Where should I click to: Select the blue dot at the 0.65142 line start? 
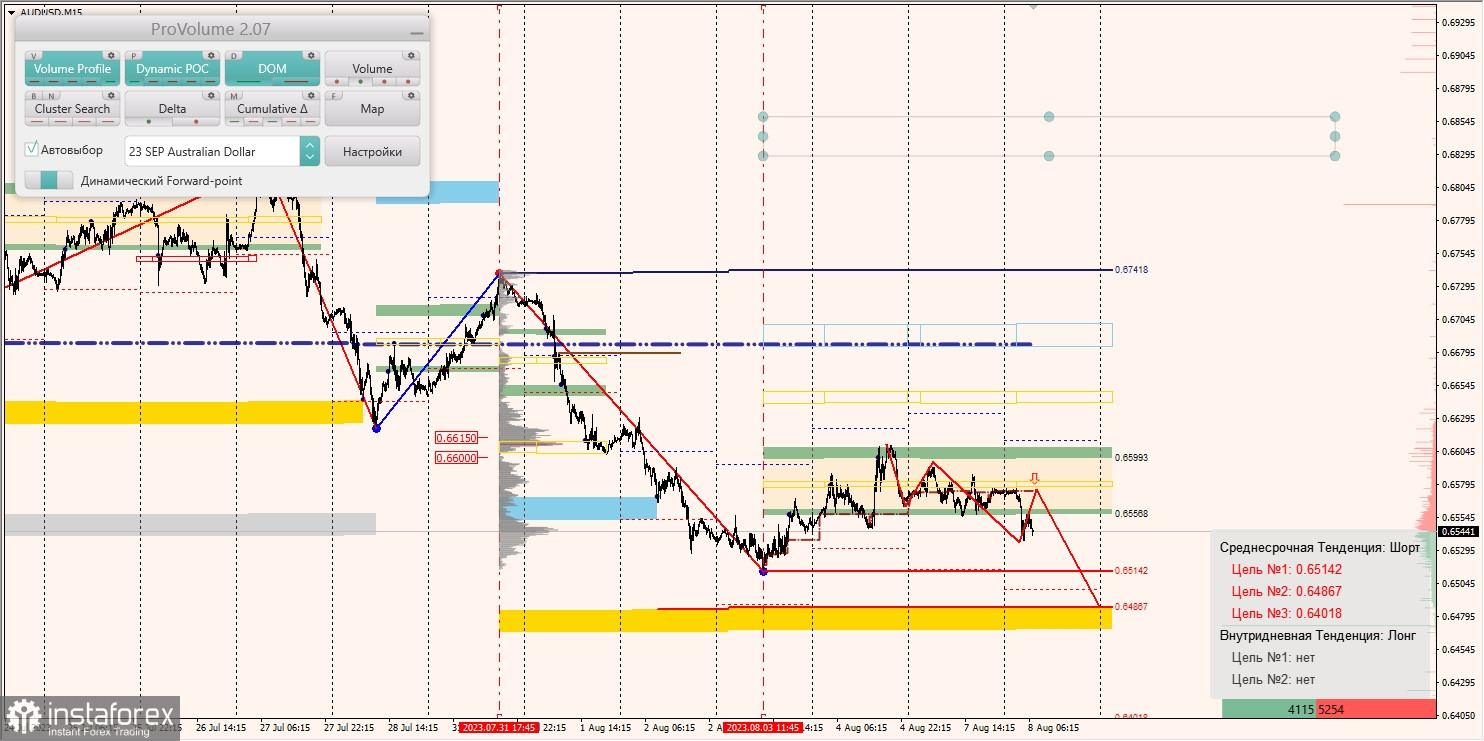(x=764, y=571)
